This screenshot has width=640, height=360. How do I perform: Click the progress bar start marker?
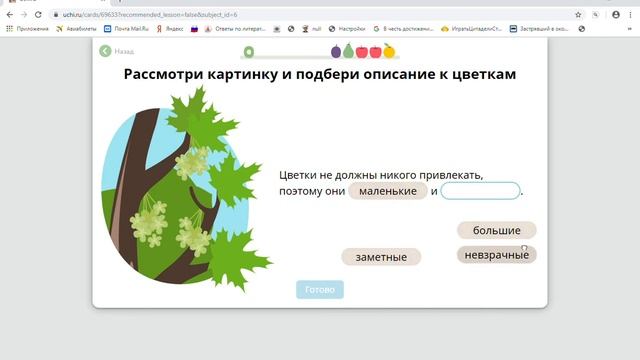pyautogui.click(x=249, y=52)
